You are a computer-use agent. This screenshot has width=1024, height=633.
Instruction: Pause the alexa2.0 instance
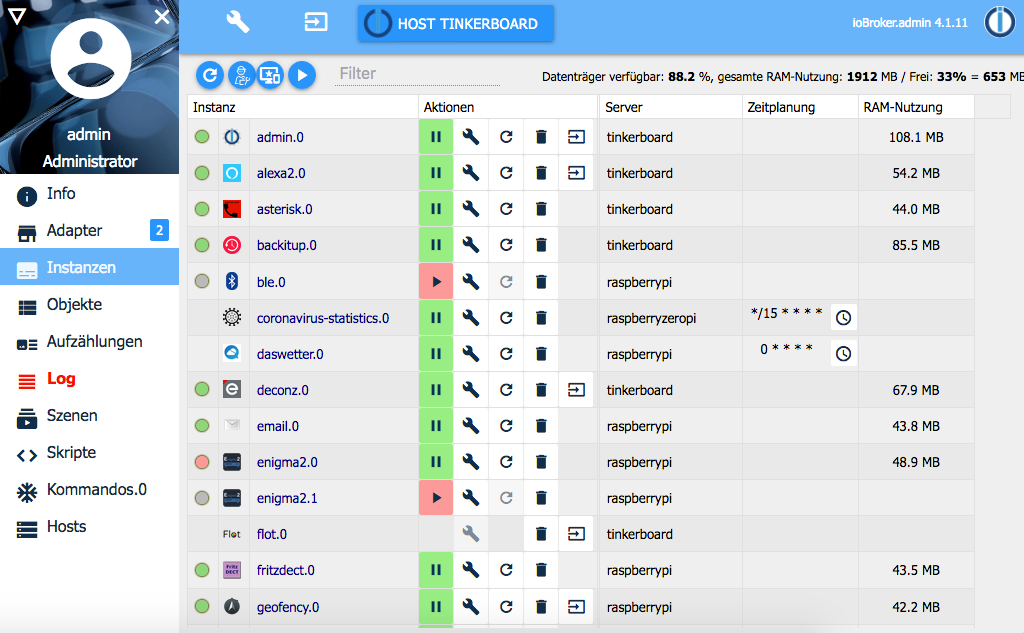436,173
